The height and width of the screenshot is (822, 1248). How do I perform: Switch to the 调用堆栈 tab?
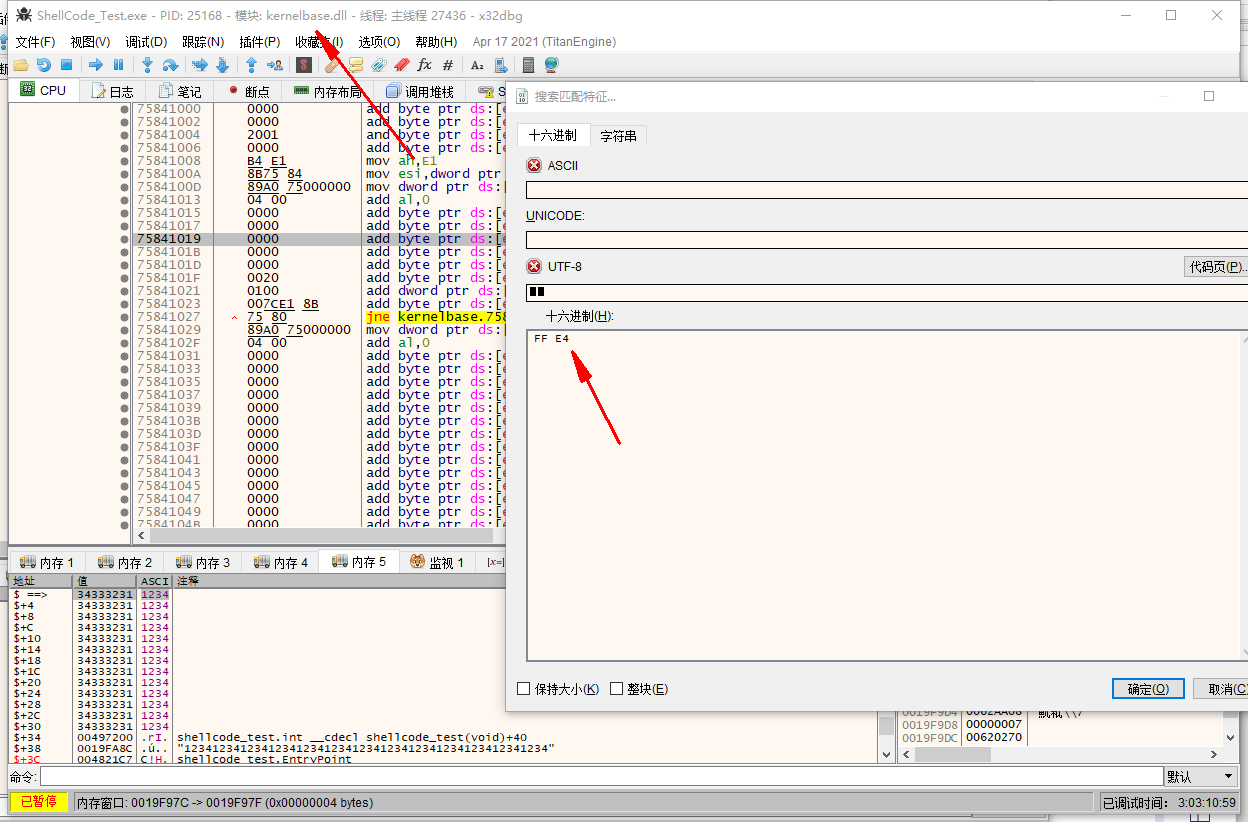pos(420,91)
